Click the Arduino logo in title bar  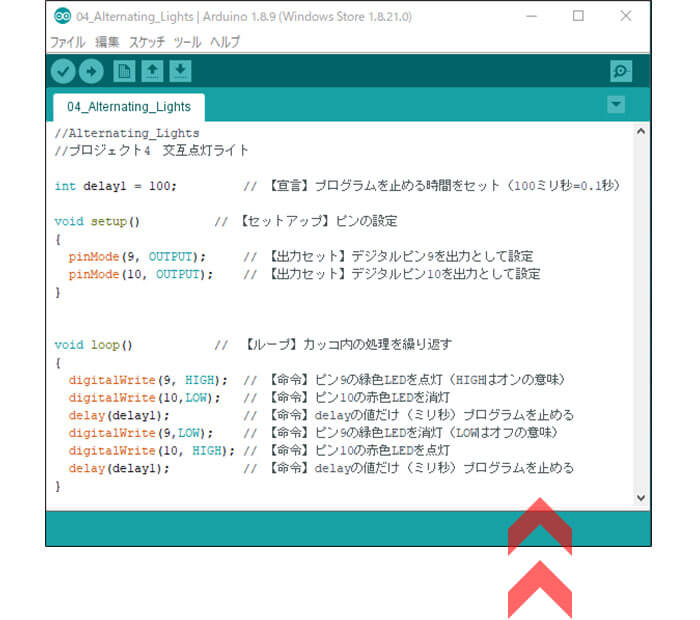coord(62,16)
